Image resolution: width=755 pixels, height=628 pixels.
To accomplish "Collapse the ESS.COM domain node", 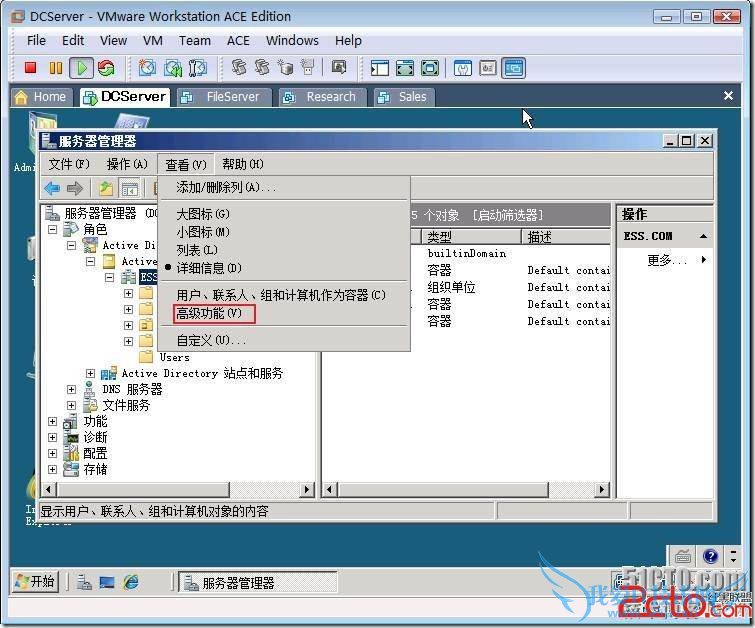I will (x=110, y=277).
